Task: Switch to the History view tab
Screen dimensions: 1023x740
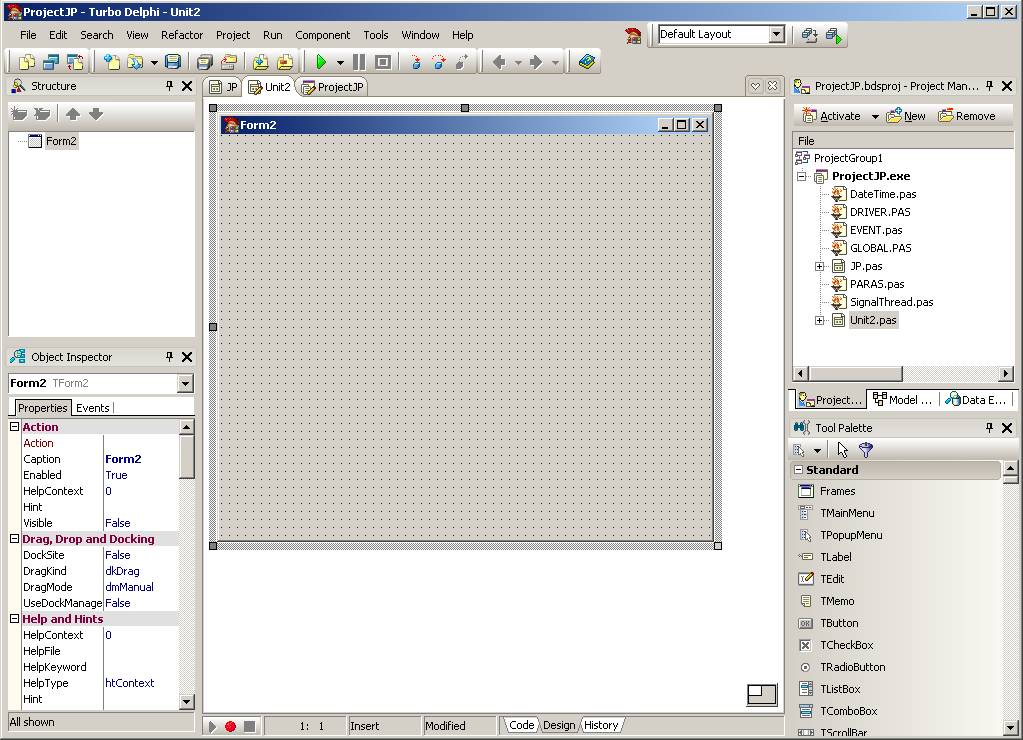Action: click(601, 725)
